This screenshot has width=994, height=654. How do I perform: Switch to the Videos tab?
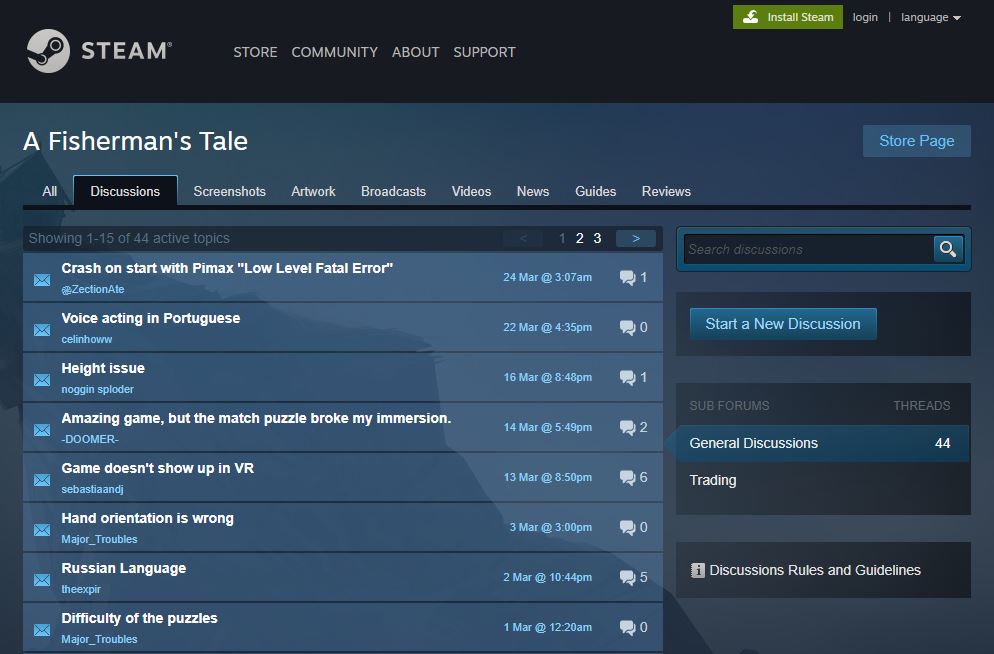click(x=471, y=191)
